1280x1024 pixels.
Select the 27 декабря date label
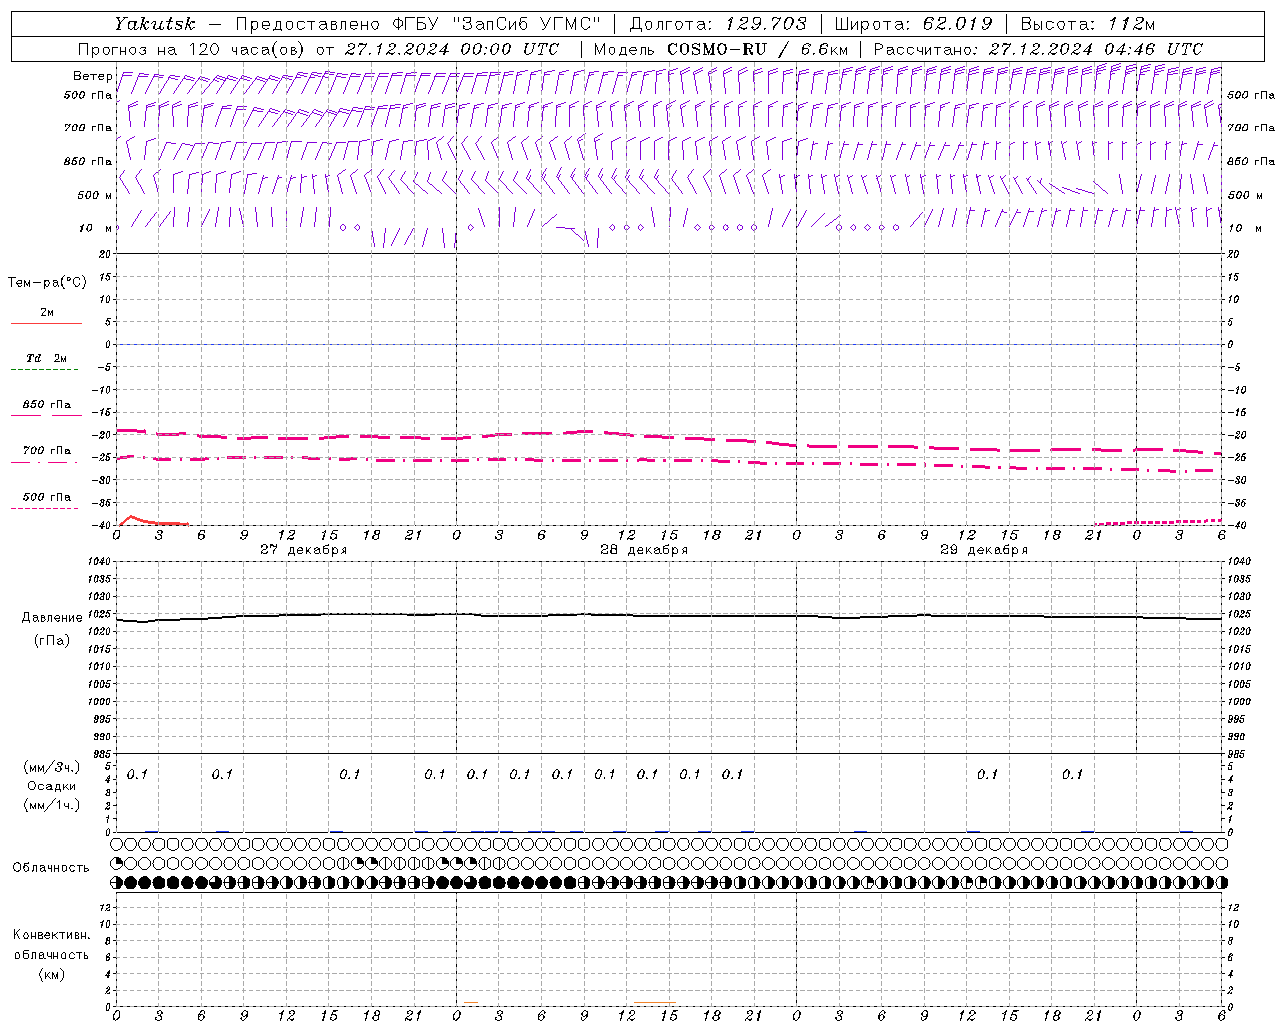[303, 550]
